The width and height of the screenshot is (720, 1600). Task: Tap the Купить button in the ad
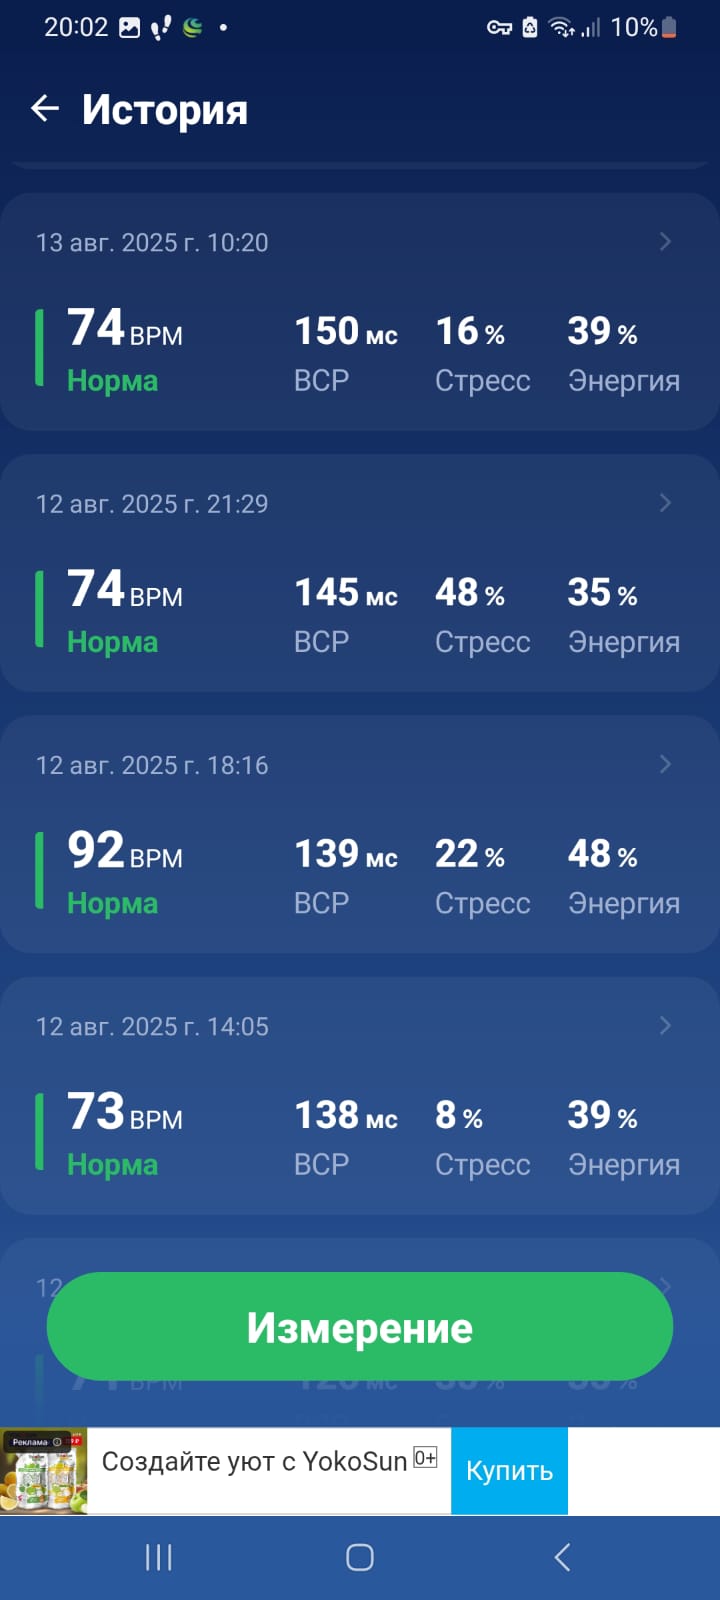[509, 1471]
